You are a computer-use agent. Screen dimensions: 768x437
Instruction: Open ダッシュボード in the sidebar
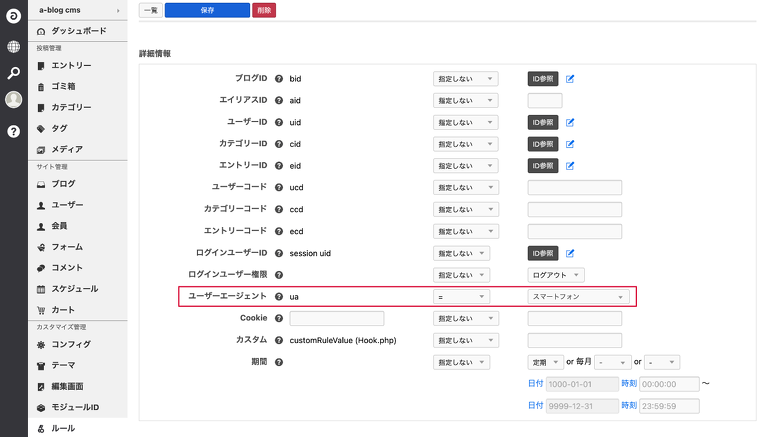[79, 32]
